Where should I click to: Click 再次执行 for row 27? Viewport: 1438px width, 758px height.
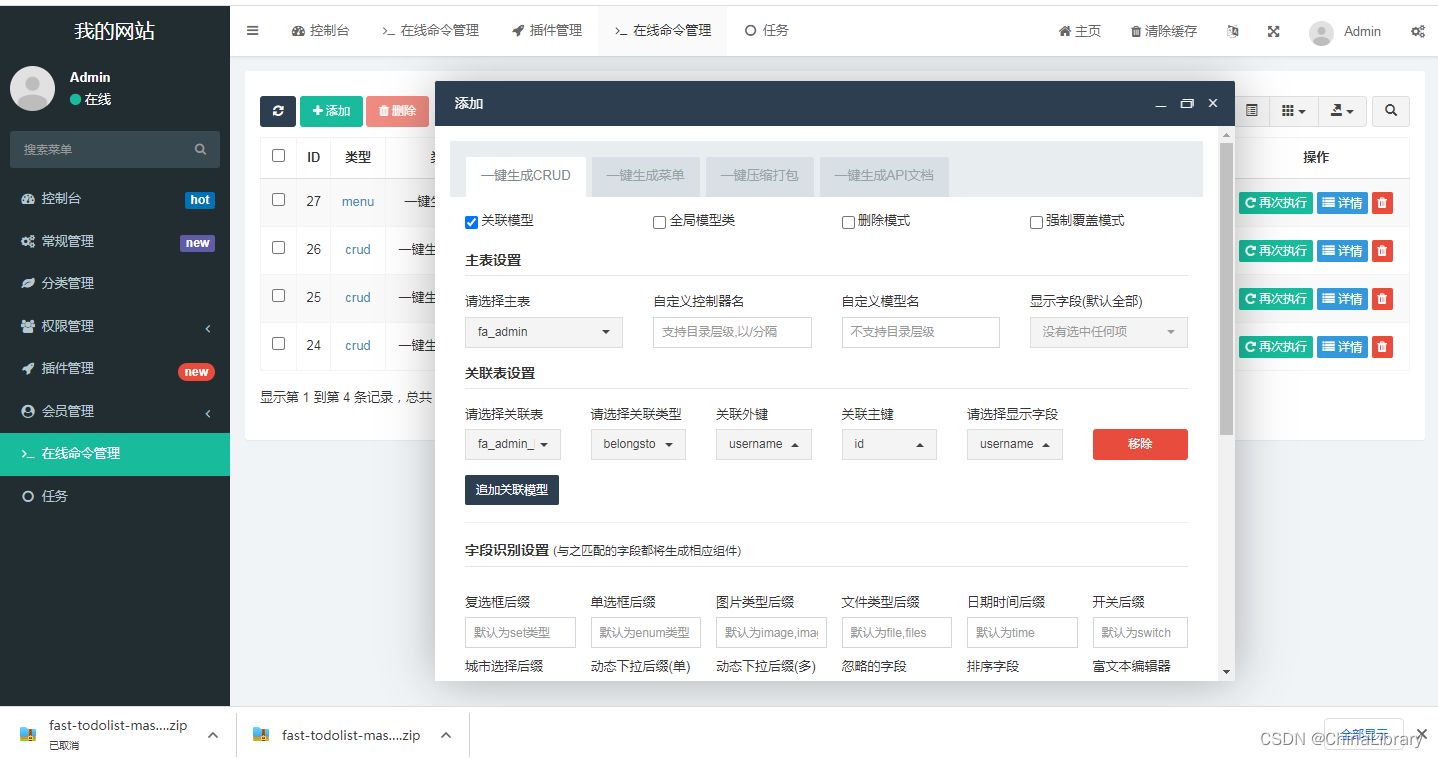1275,203
